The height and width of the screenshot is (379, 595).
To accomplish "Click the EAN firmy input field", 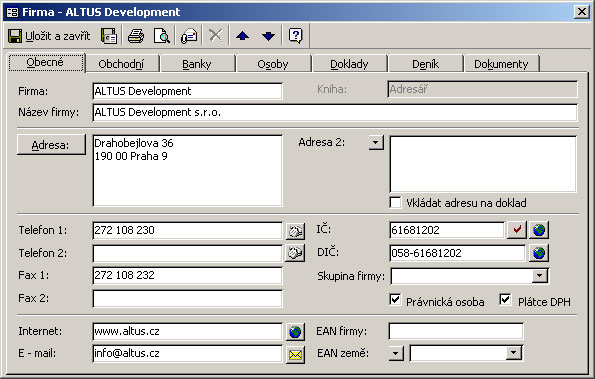I will 456,331.
